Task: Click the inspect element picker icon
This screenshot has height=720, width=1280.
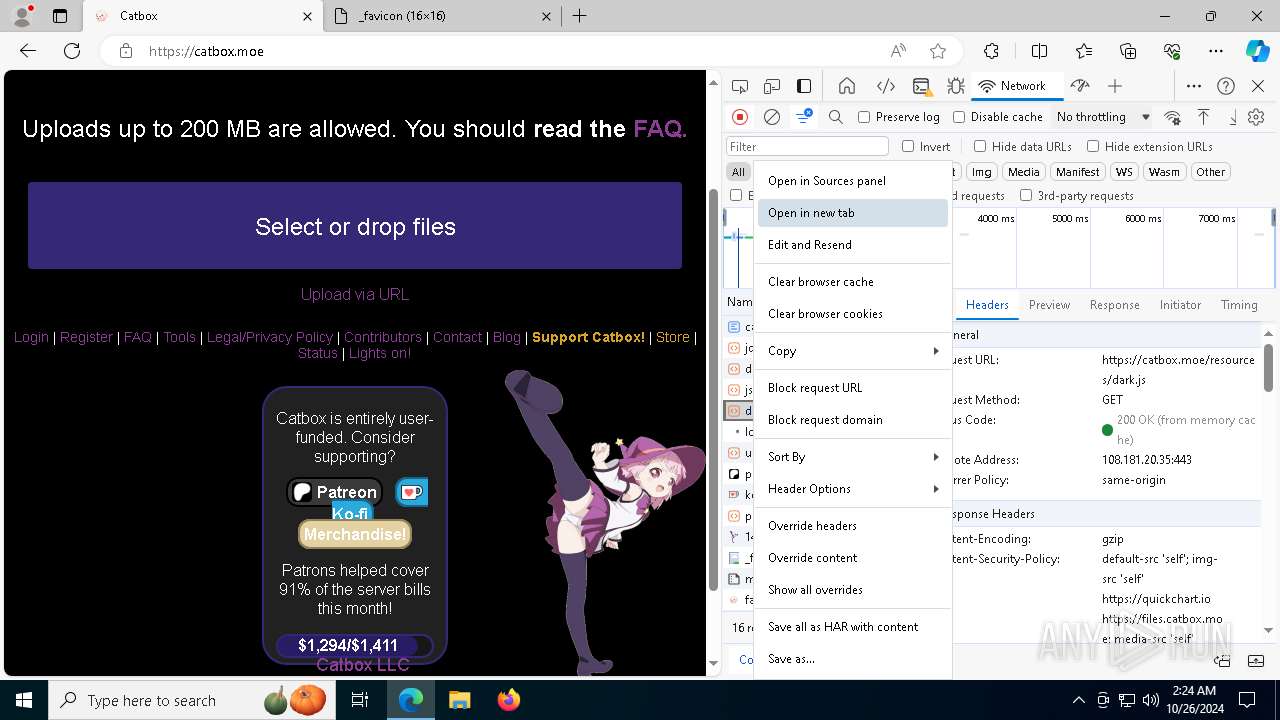Action: [740, 86]
